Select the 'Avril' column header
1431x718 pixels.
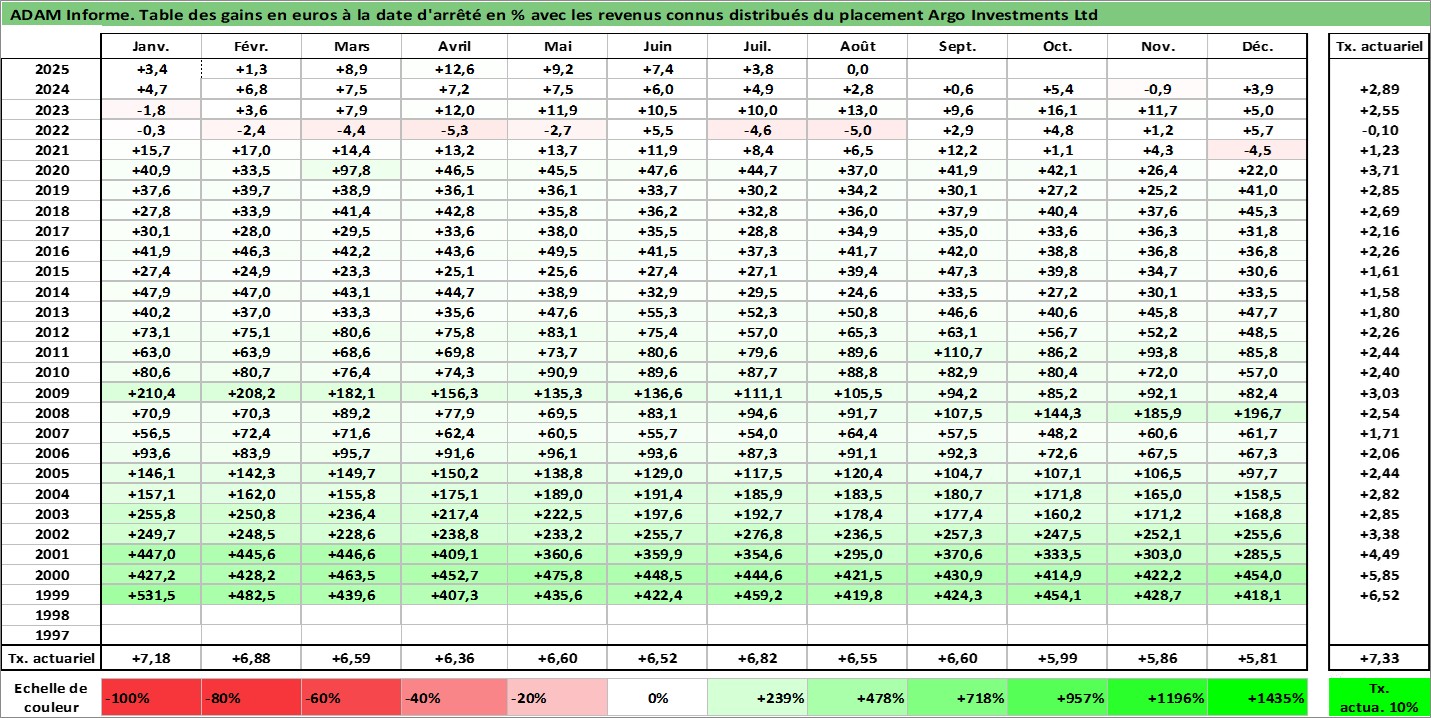point(455,47)
